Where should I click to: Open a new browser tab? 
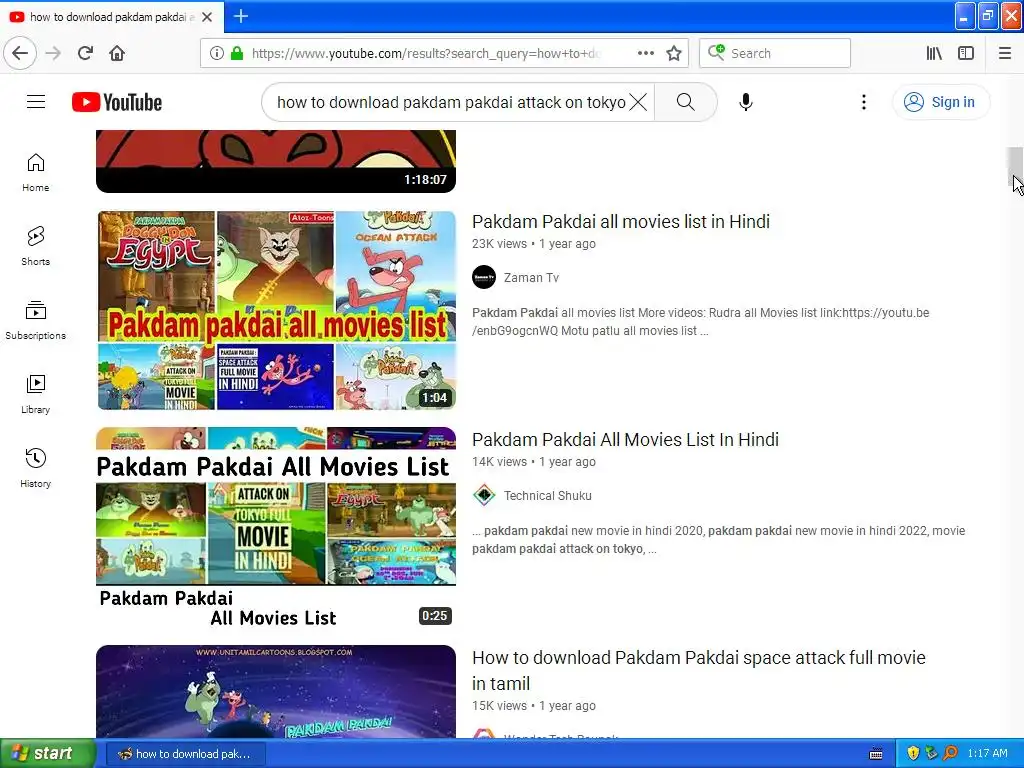tap(240, 16)
